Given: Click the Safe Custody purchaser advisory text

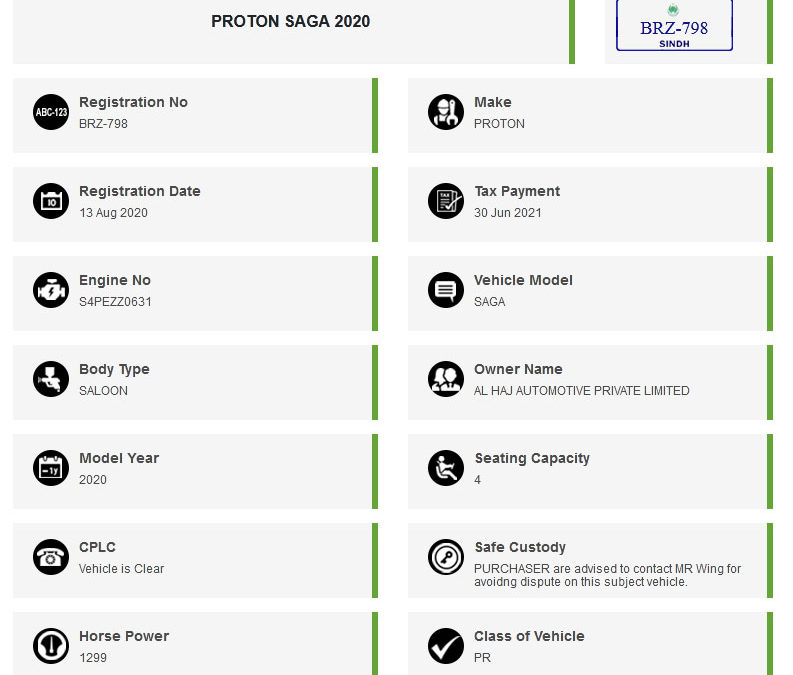Looking at the screenshot, I should (x=607, y=575).
